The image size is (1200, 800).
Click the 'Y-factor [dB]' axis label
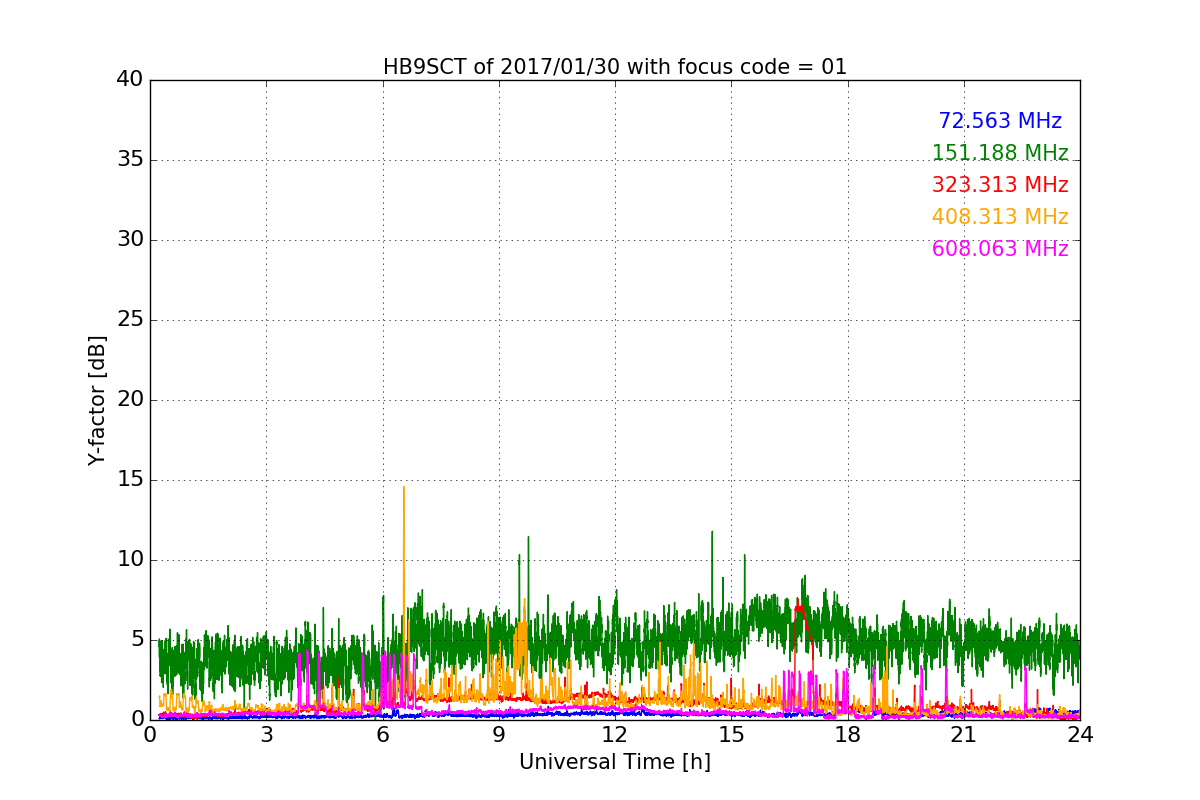click(x=97, y=400)
